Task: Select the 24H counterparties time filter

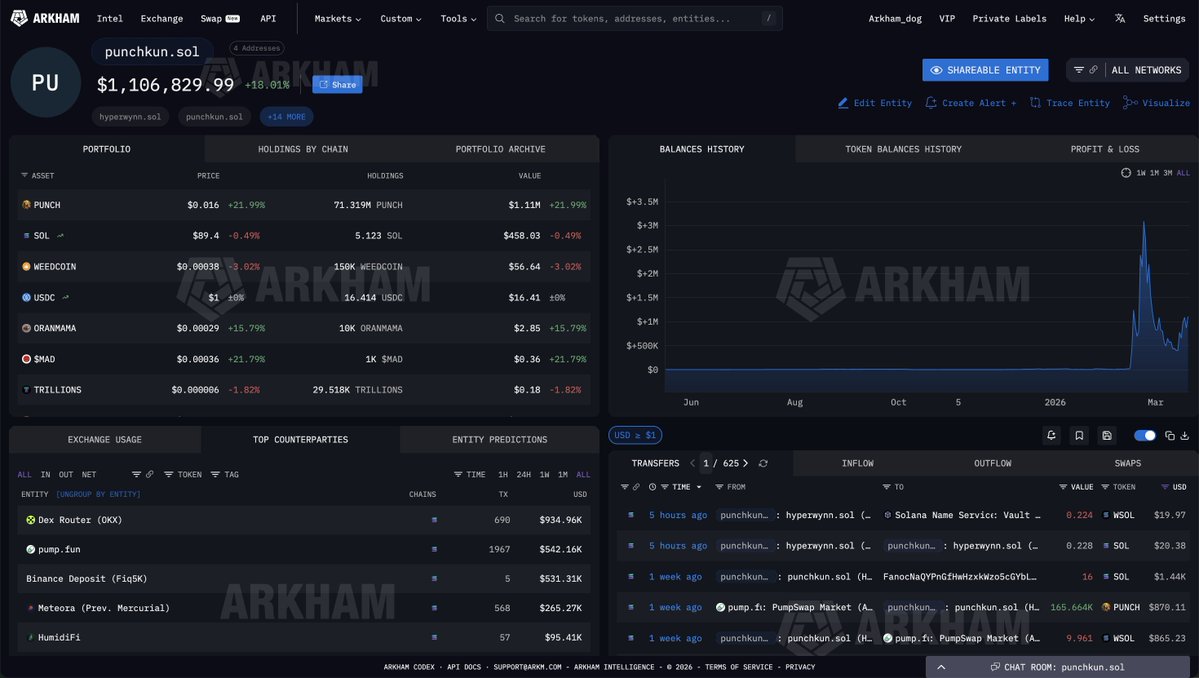Action: [523, 475]
